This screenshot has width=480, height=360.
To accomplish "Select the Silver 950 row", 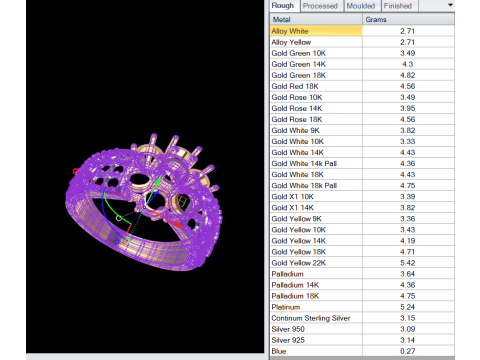I will (x=362, y=329).
